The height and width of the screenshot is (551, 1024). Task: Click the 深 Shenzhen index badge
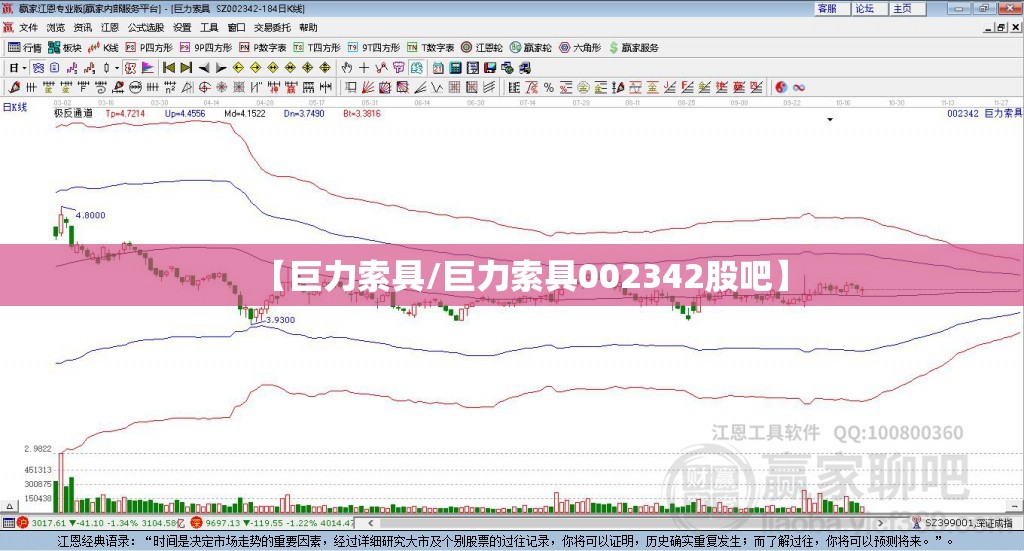198,523
